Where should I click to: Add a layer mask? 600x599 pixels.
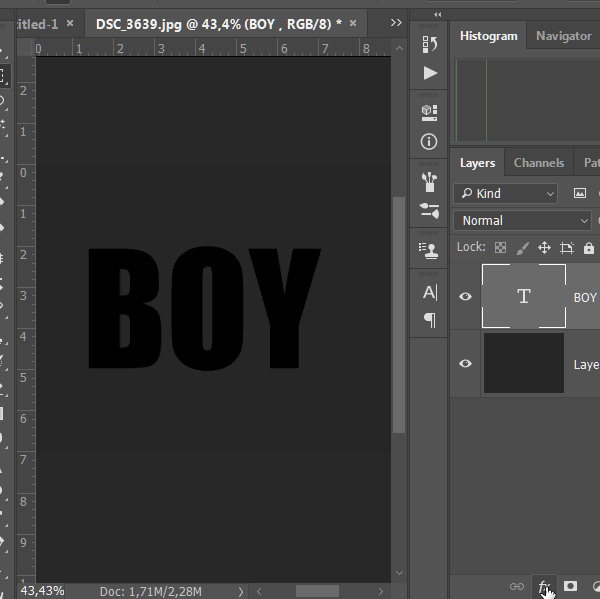(x=570, y=586)
